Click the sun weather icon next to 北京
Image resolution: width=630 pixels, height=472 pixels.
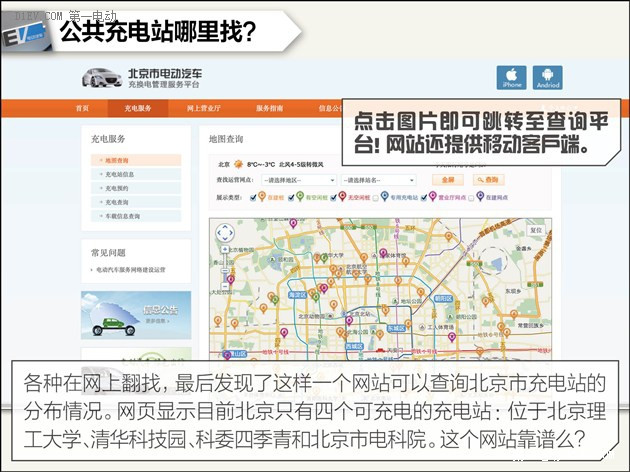click(239, 164)
